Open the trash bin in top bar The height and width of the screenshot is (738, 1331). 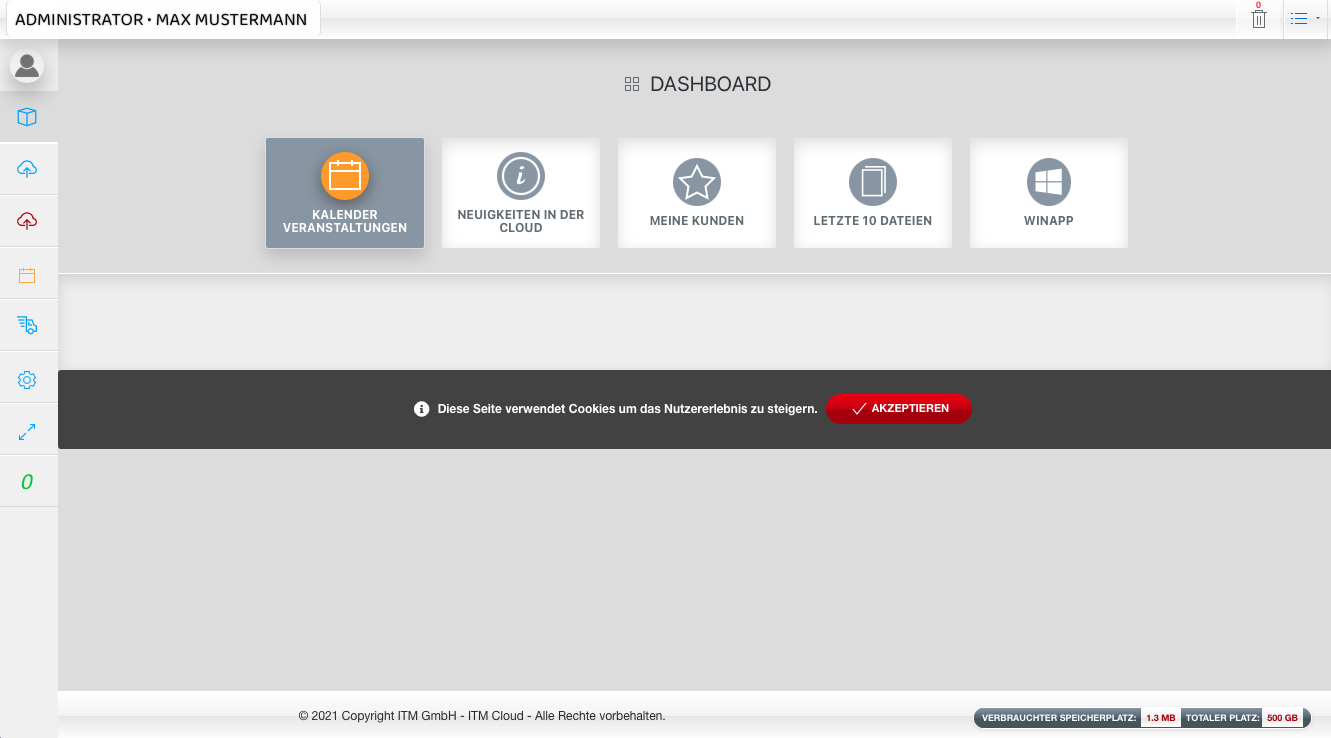tap(1259, 18)
